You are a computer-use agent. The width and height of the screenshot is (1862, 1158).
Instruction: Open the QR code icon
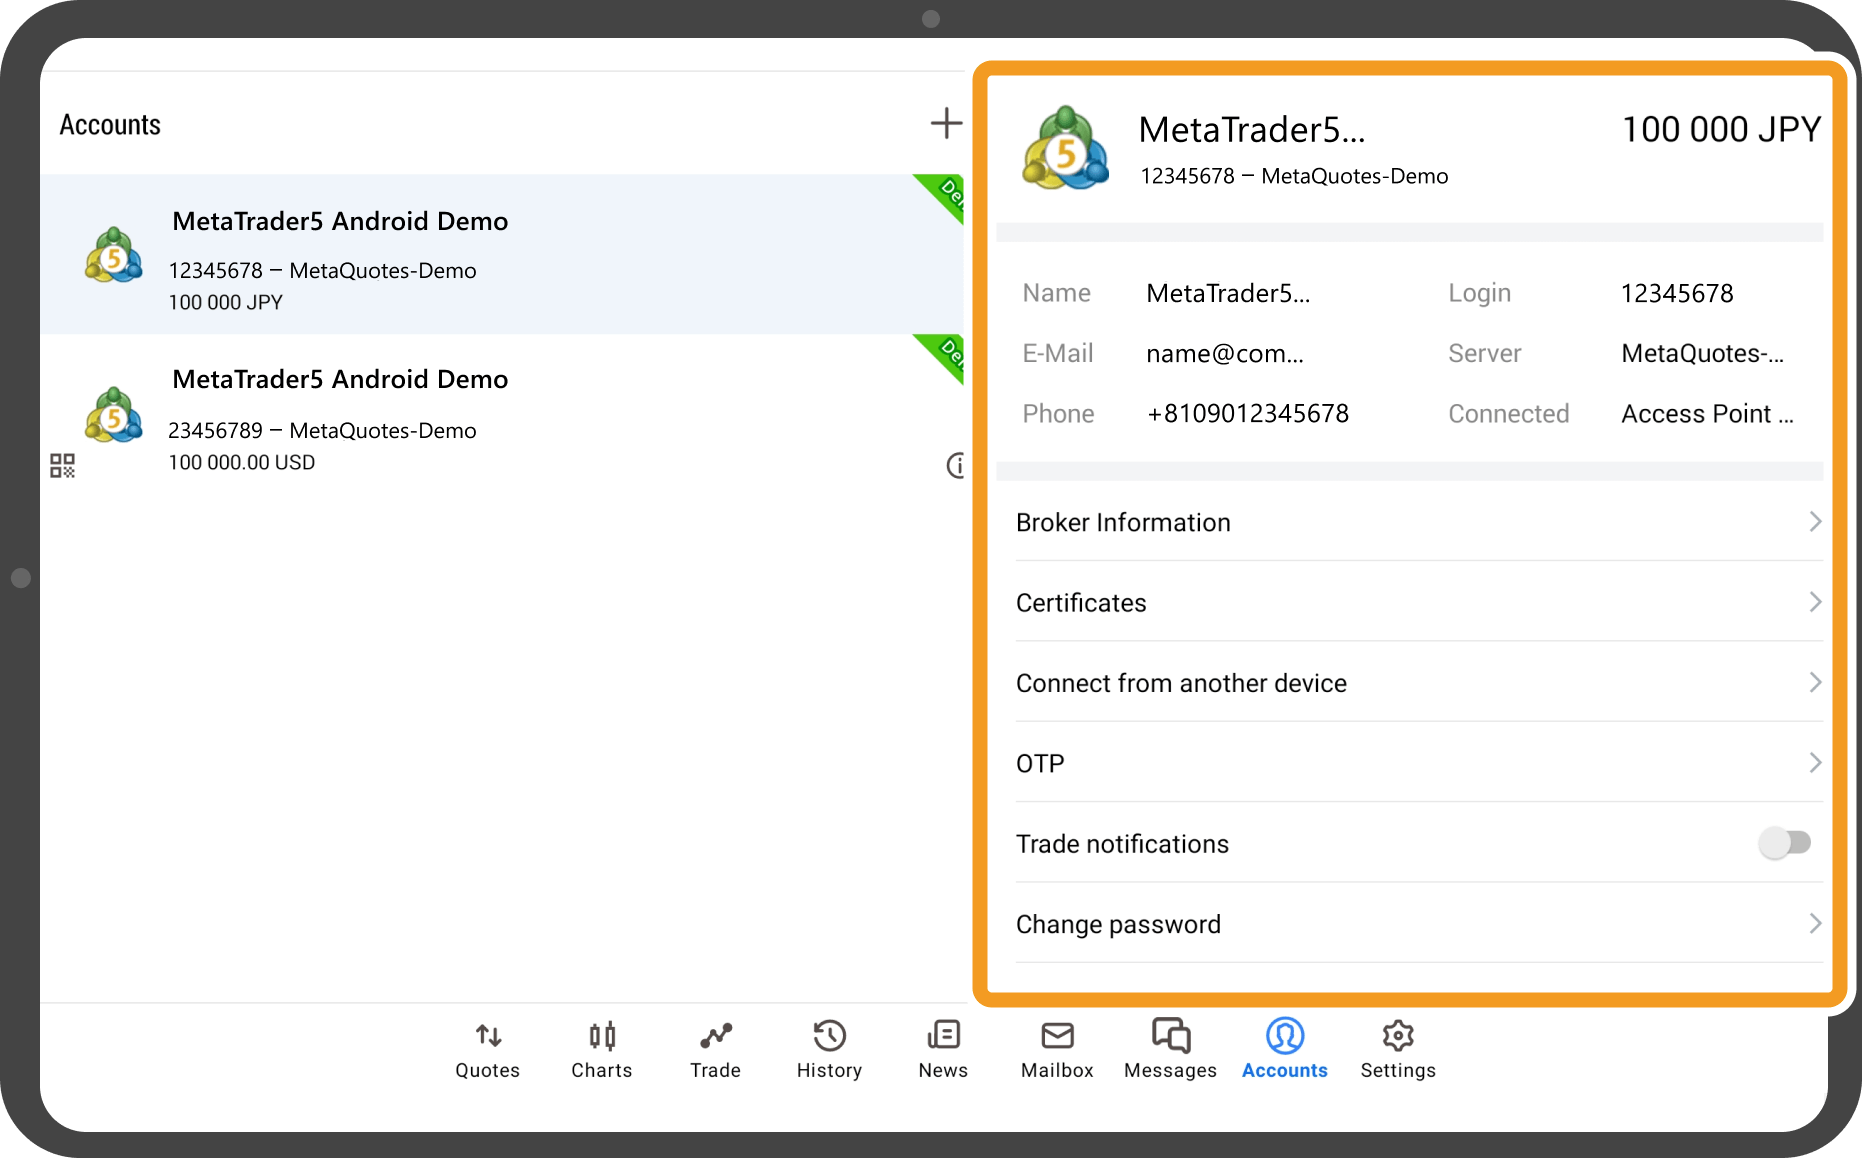[62, 466]
